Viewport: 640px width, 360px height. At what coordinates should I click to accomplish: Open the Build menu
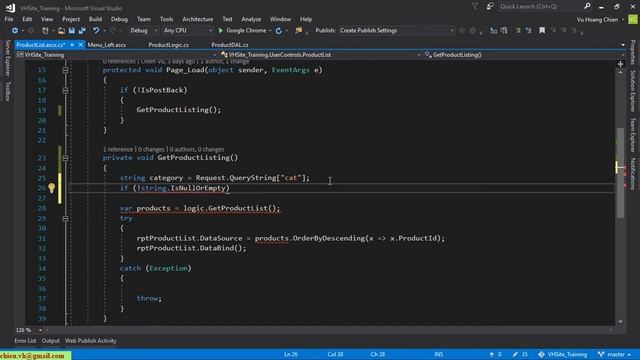pyautogui.click(x=95, y=19)
